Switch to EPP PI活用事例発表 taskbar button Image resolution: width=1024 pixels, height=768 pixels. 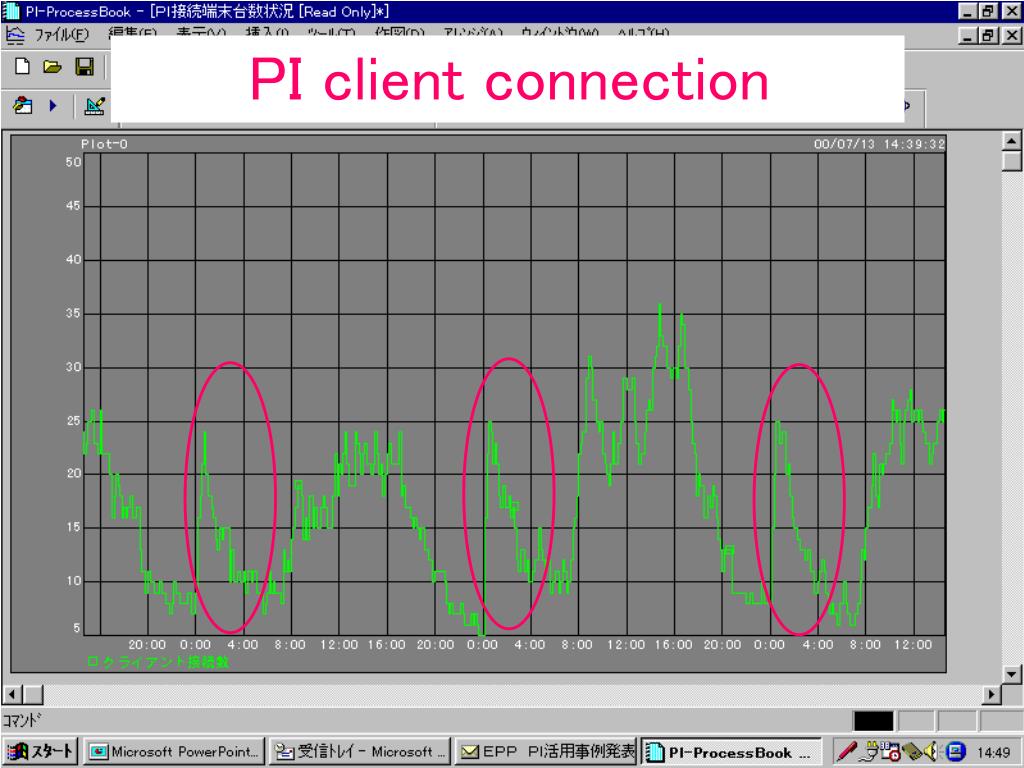(x=546, y=752)
